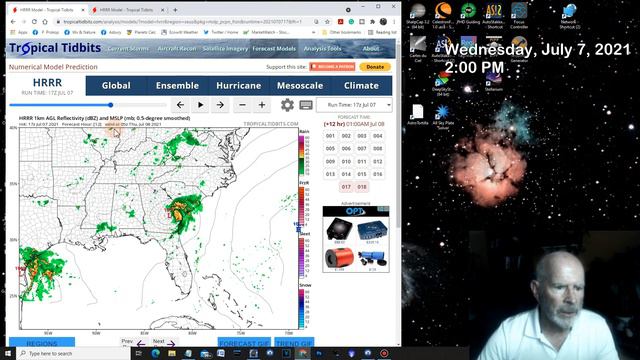
Task: Open PHD Guiding 2 desktop shortcut
Action: click(x=468, y=16)
